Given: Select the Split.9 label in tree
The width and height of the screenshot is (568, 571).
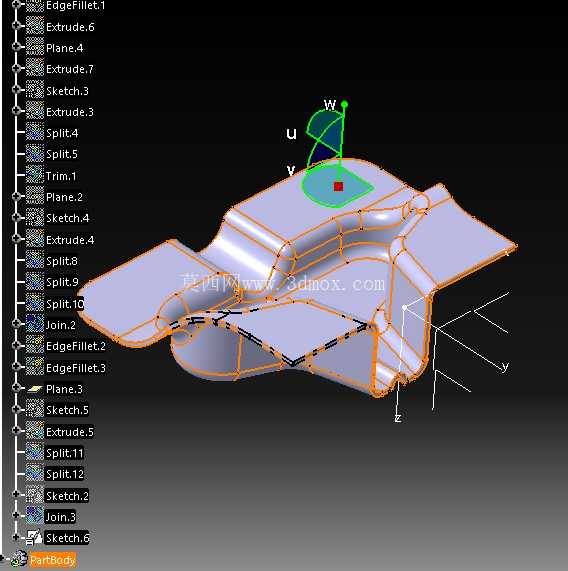Looking at the screenshot, I should [x=62, y=282].
